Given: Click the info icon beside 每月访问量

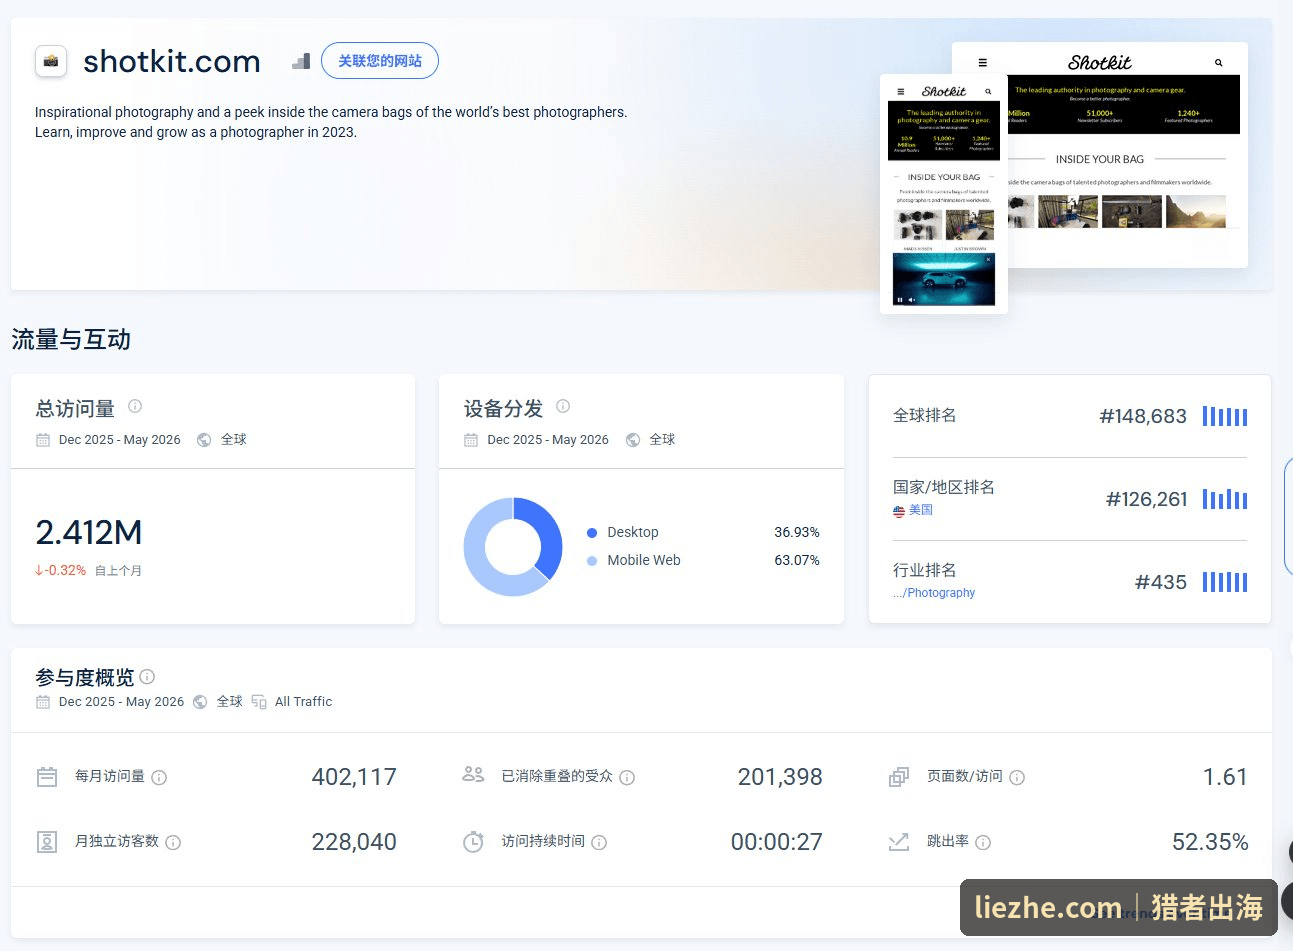Looking at the screenshot, I should 159,778.
